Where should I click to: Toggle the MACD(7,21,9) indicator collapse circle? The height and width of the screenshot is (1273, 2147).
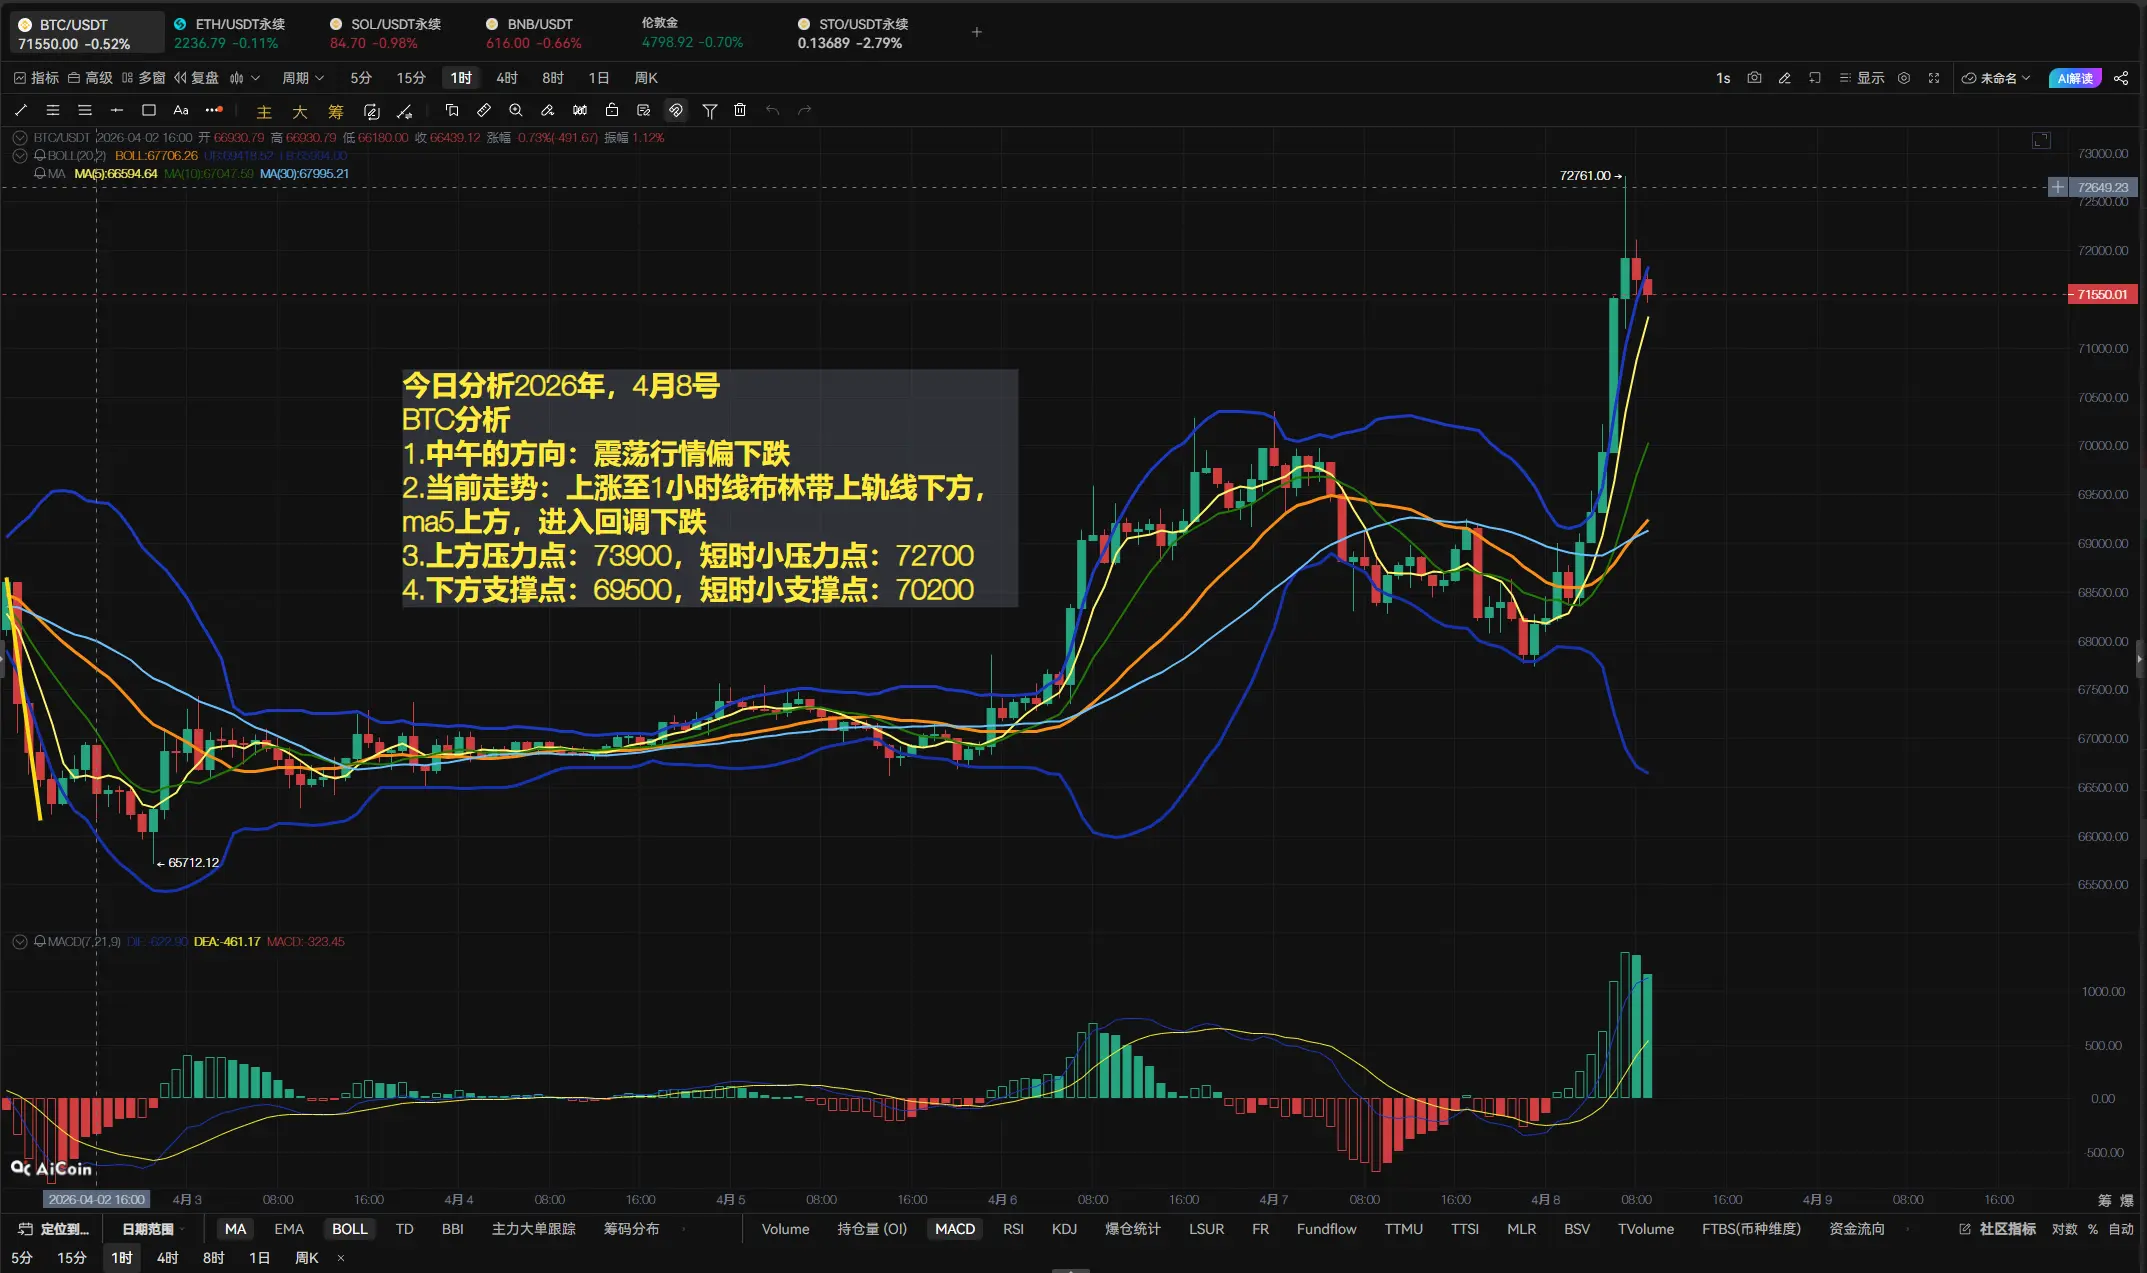coord(19,941)
